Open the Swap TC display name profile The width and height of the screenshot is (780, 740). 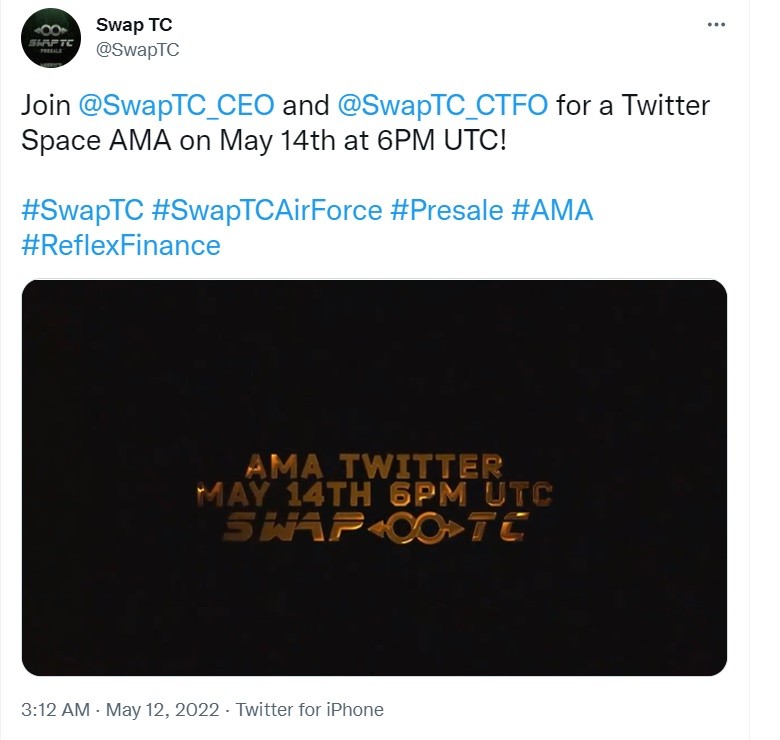(x=134, y=24)
